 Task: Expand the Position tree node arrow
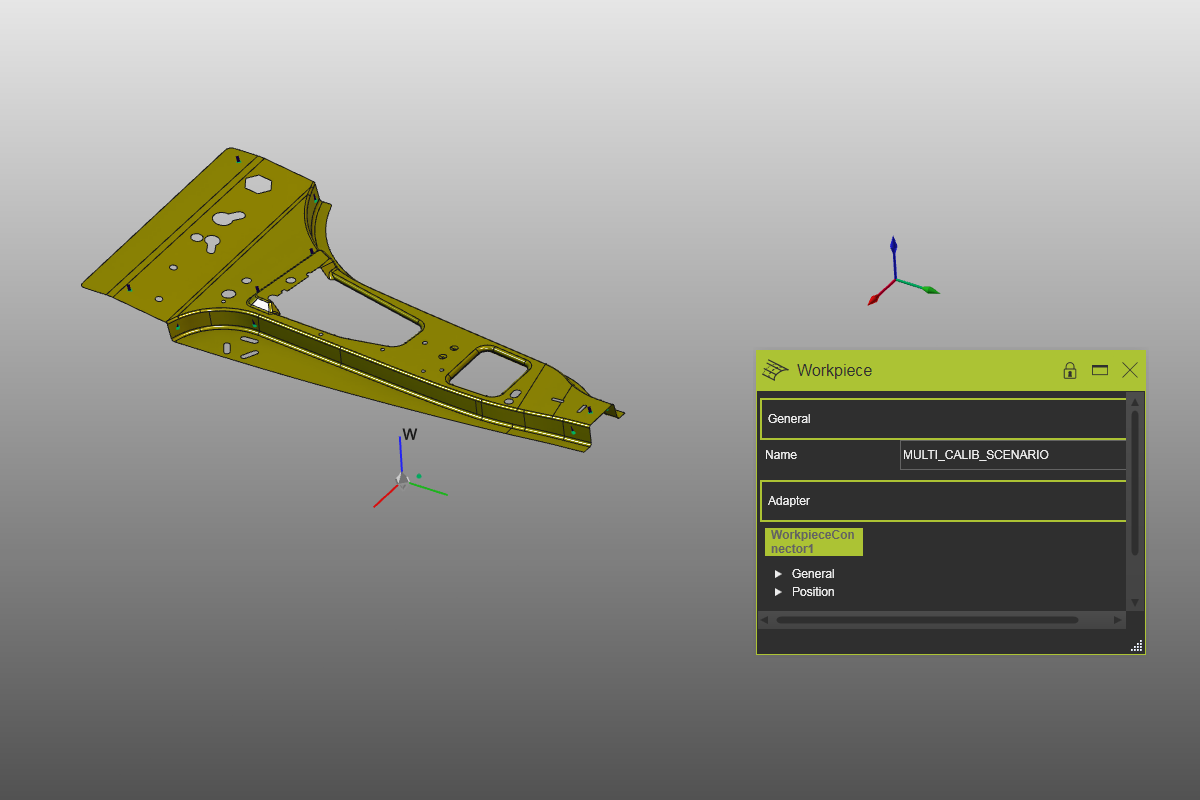point(778,592)
